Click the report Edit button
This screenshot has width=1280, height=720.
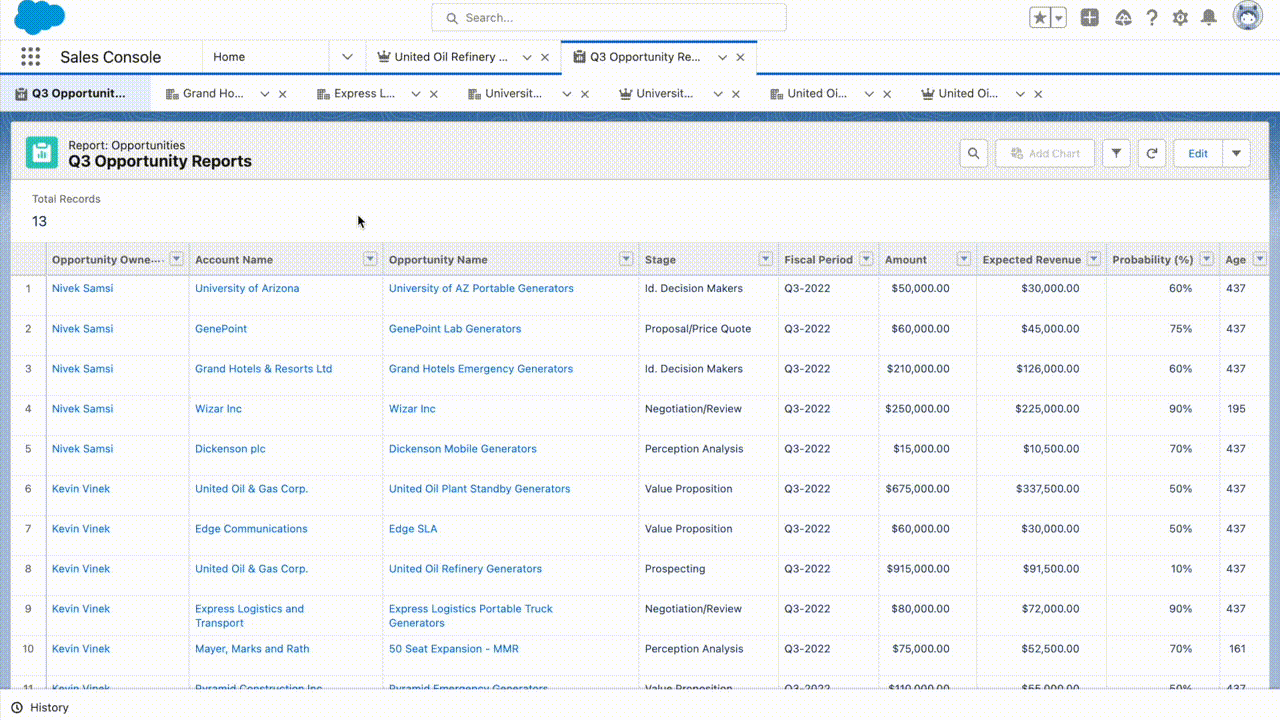[x=1198, y=153]
